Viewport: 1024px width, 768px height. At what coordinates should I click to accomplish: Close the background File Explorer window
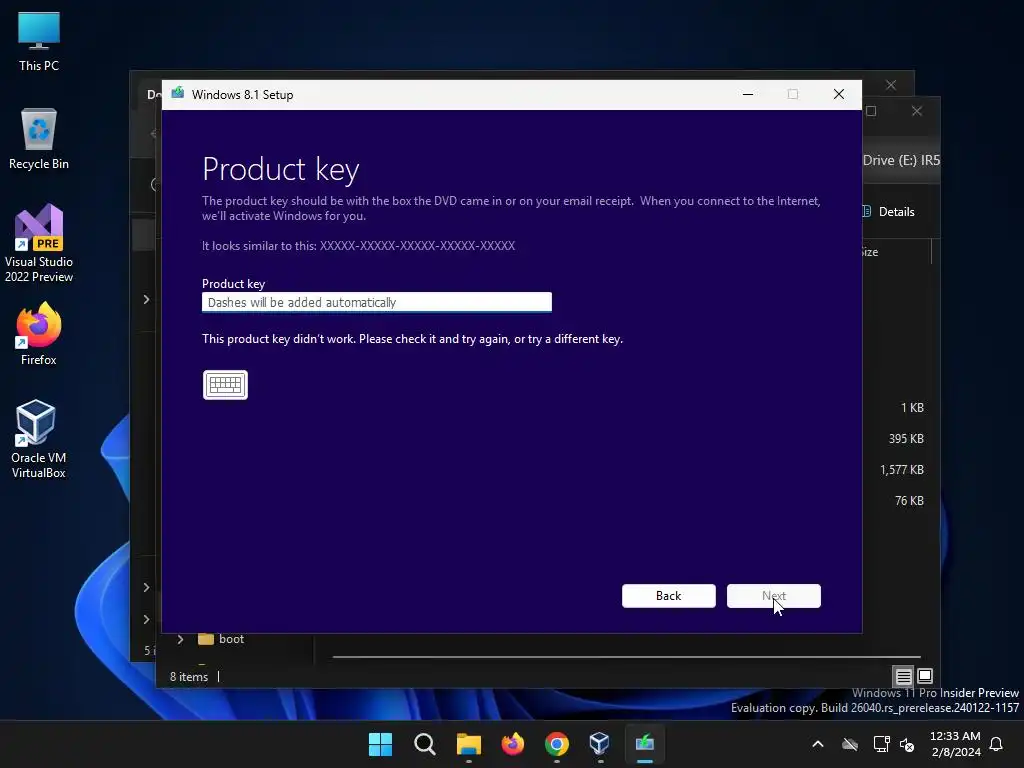click(917, 111)
